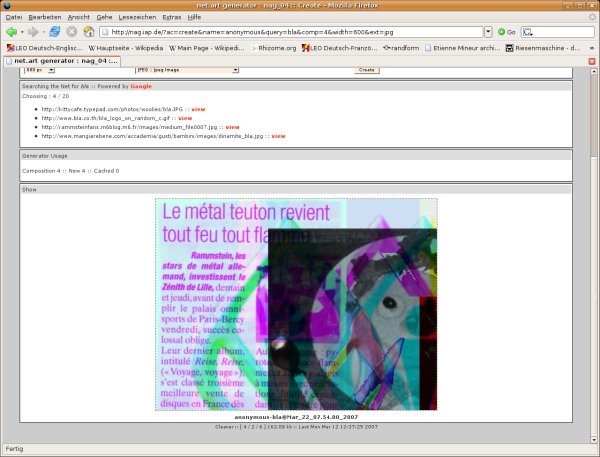Open the Forward history dropdown arrow
This screenshot has height=457, width=600.
(44, 32)
